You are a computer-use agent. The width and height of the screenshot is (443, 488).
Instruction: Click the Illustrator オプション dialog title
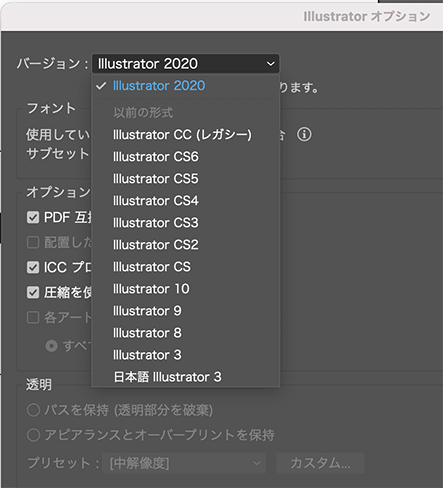pos(366,16)
